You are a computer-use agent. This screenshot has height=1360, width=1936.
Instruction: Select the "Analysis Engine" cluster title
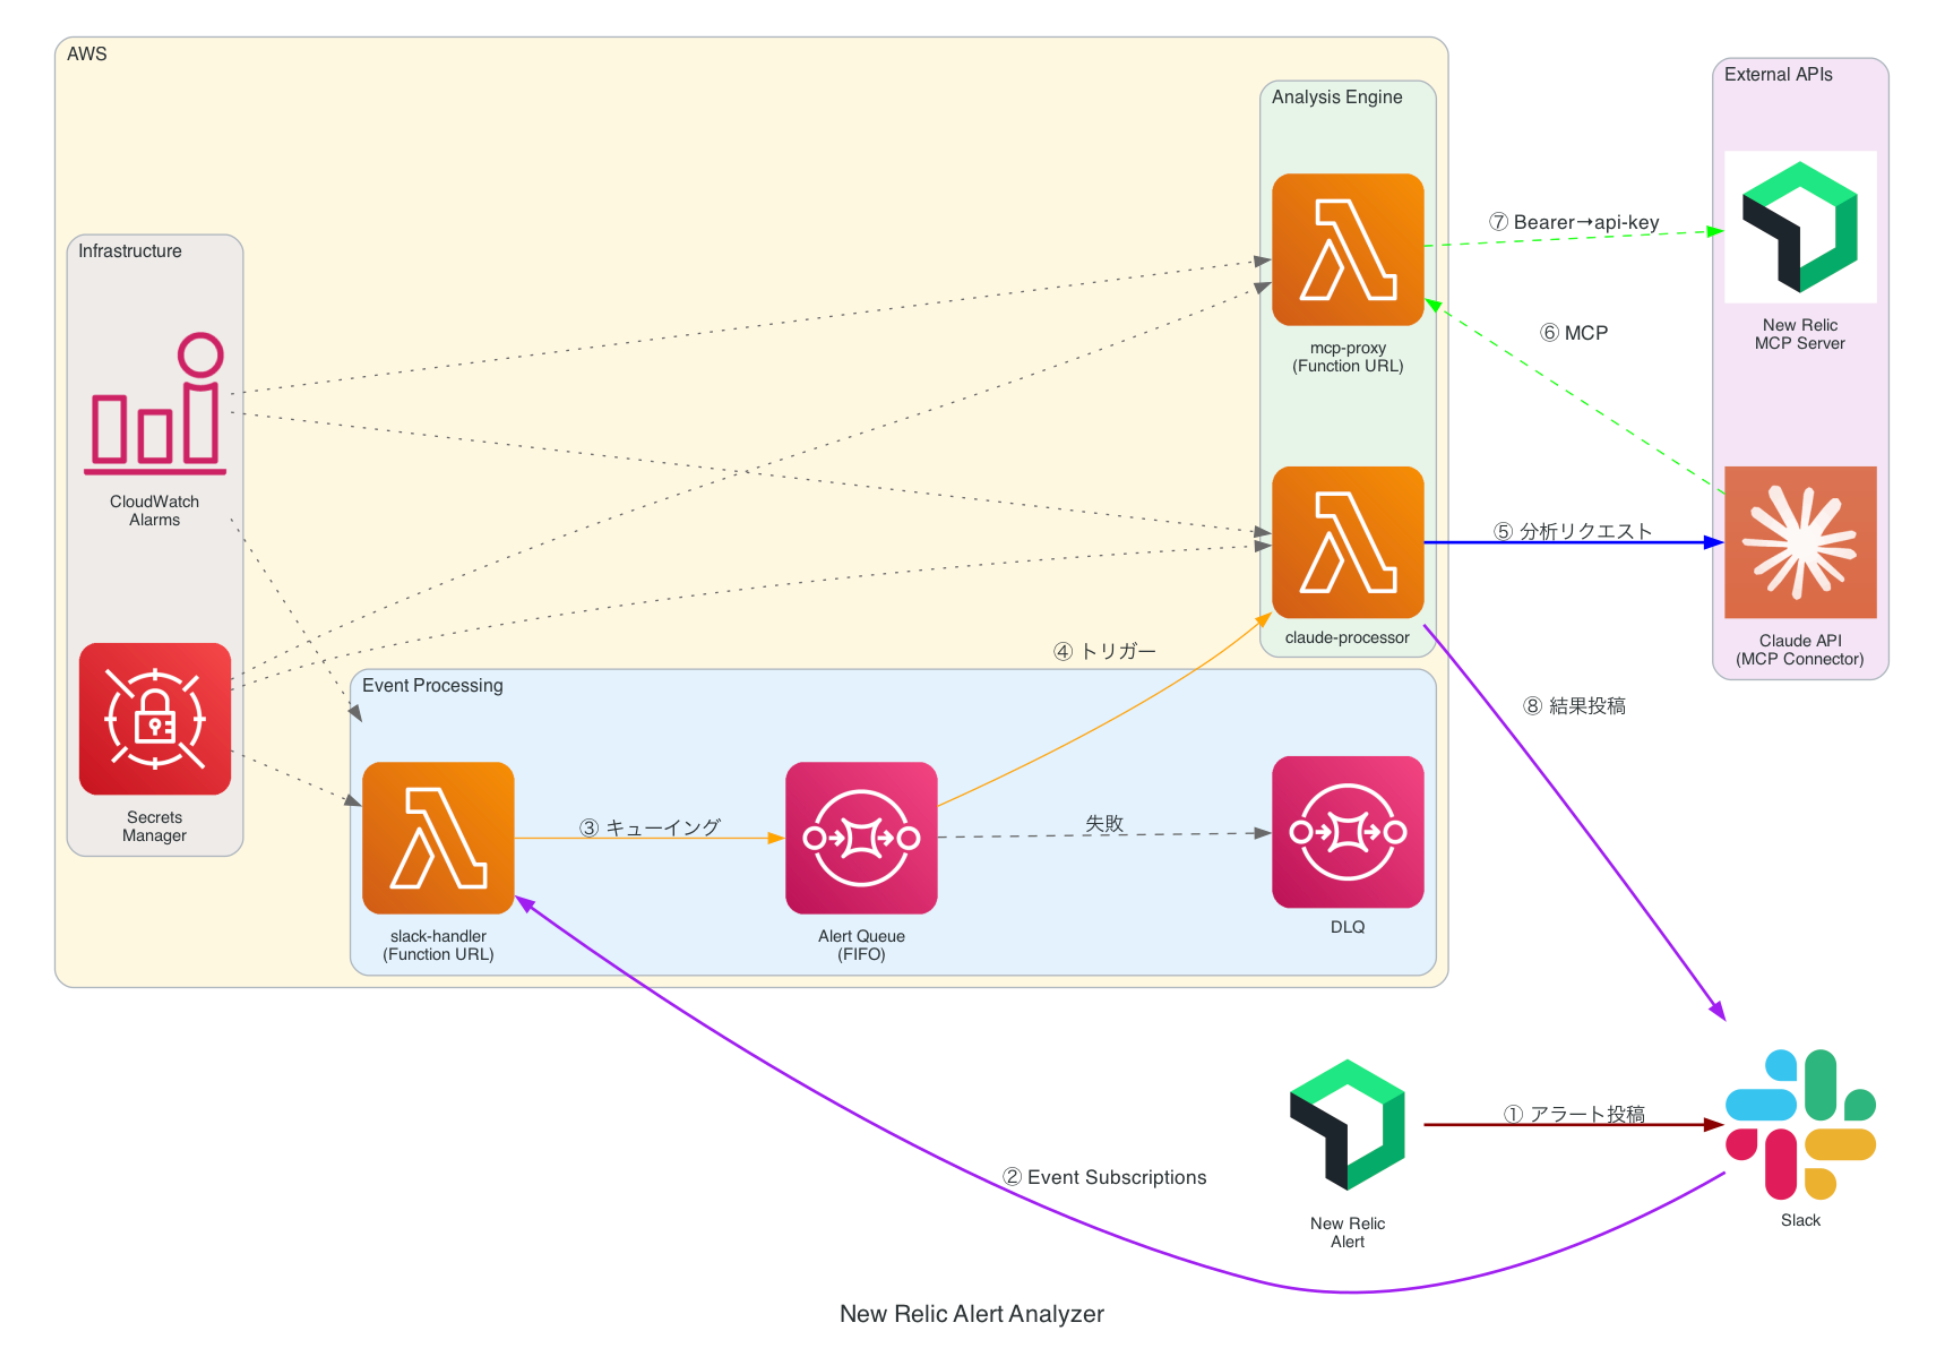pyautogui.click(x=1336, y=97)
